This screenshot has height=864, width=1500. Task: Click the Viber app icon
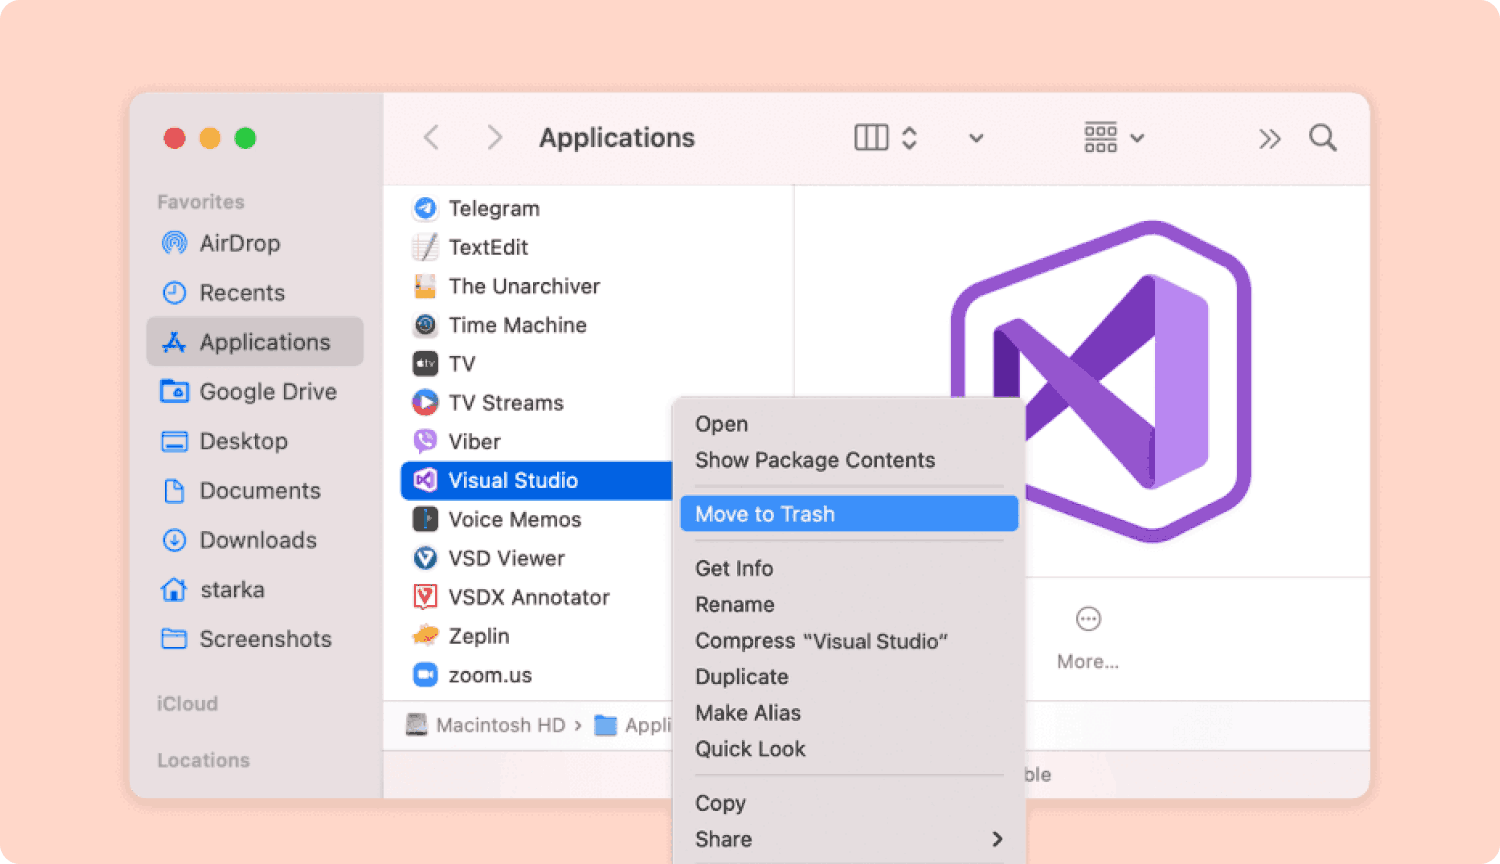pyautogui.click(x=425, y=441)
